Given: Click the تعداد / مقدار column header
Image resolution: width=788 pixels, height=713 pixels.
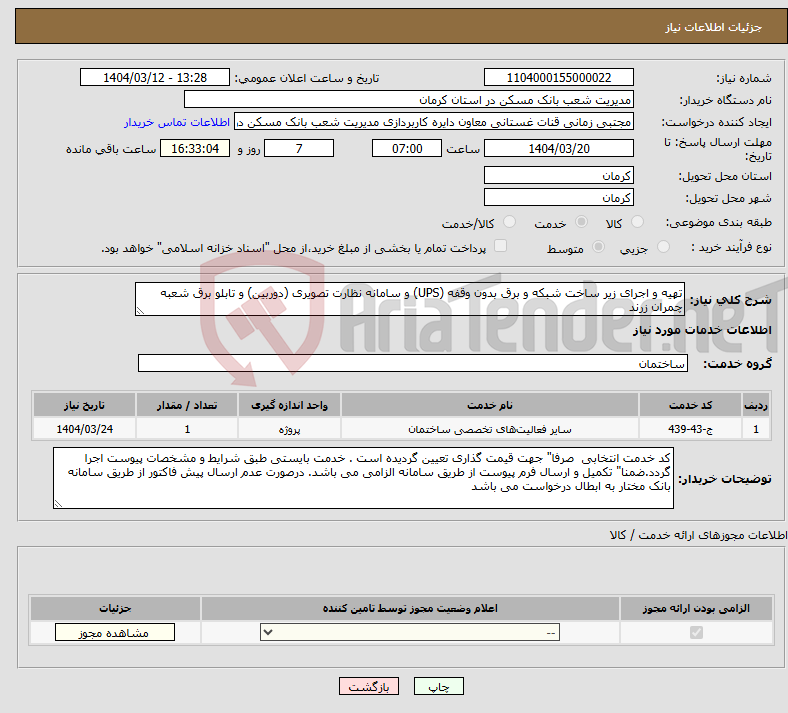Looking at the screenshot, I should click(186, 405).
